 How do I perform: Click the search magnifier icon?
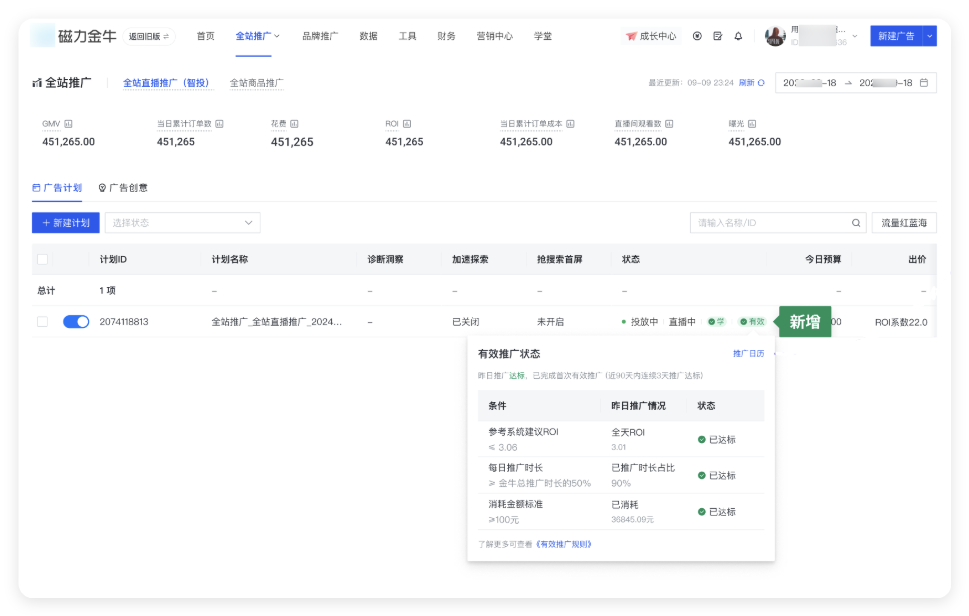(x=856, y=222)
